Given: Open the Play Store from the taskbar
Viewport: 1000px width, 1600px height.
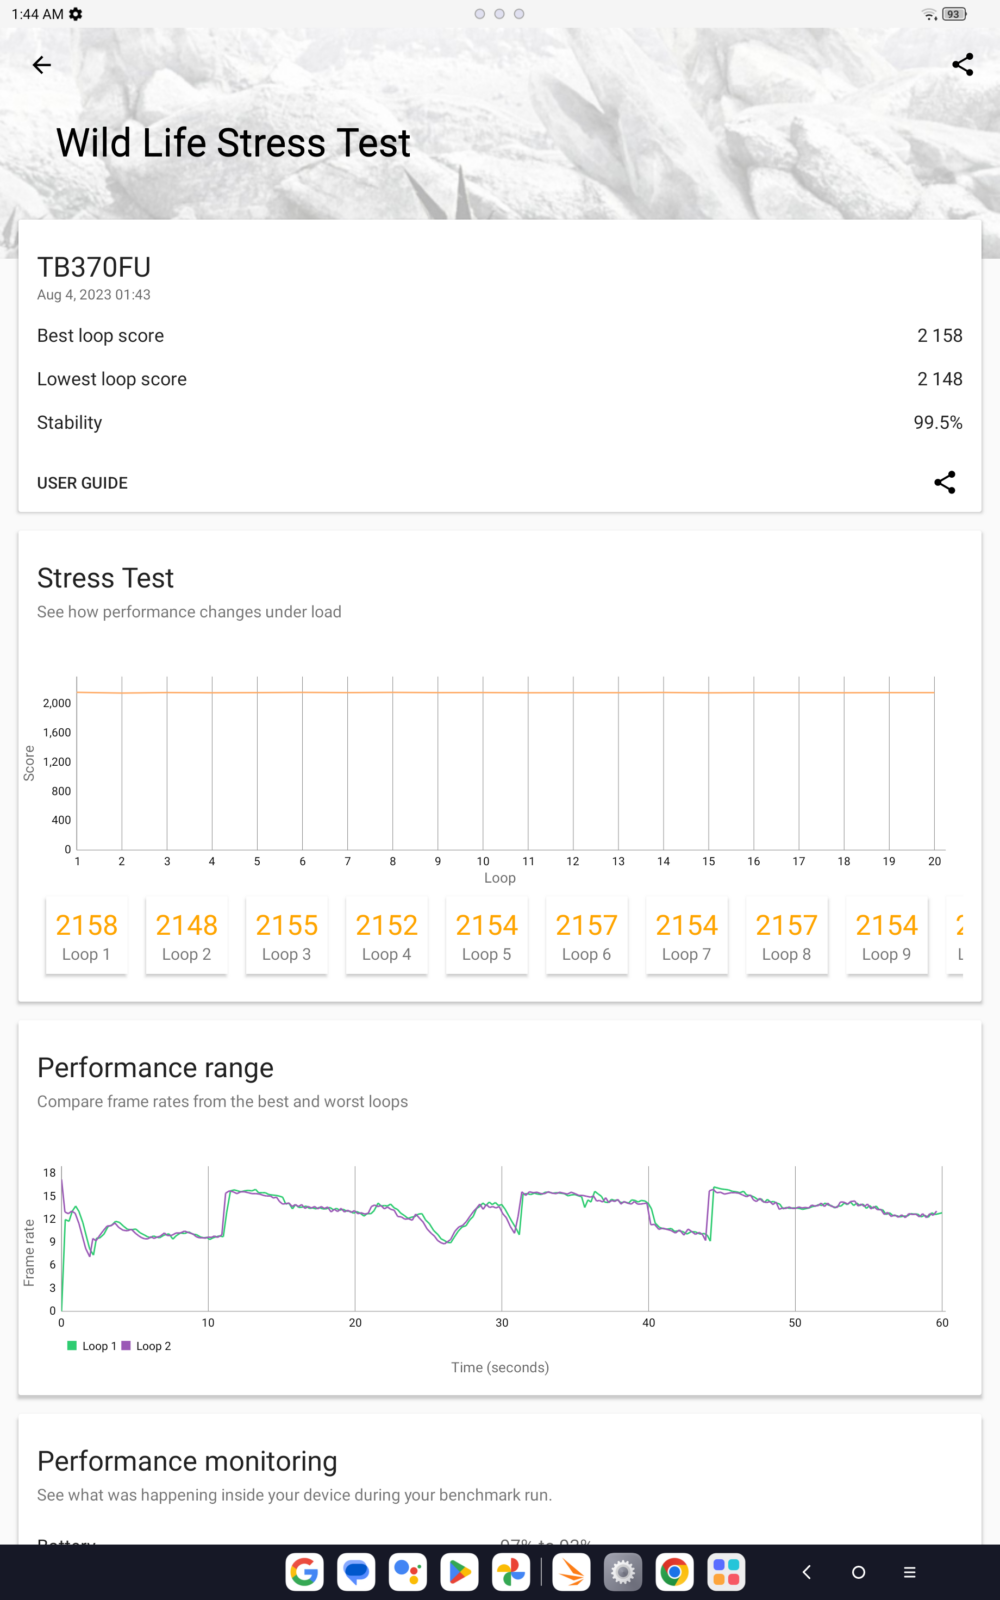Looking at the screenshot, I should point(459,1572).
